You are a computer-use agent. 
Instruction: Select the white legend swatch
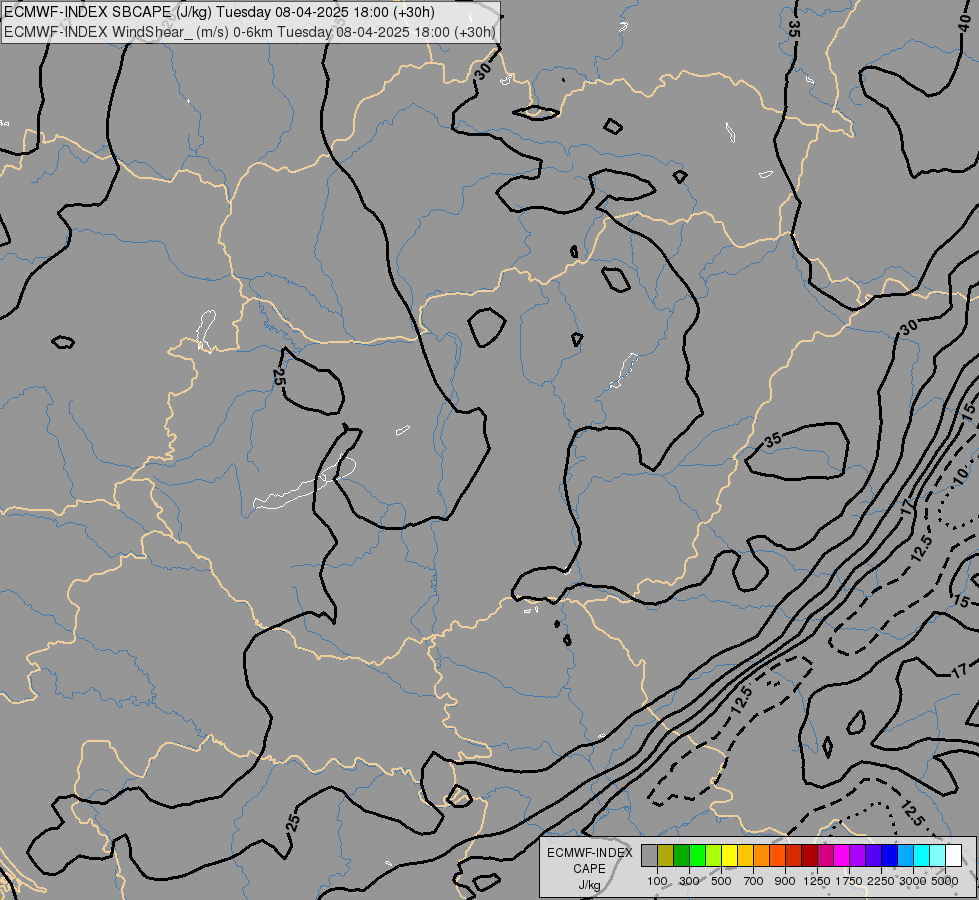(x=954, y=856)
